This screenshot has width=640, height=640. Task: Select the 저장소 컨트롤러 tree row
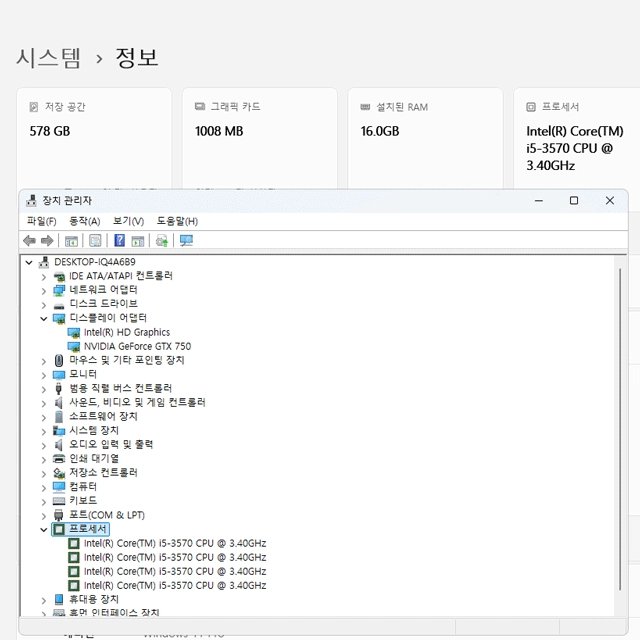(103, 473)
